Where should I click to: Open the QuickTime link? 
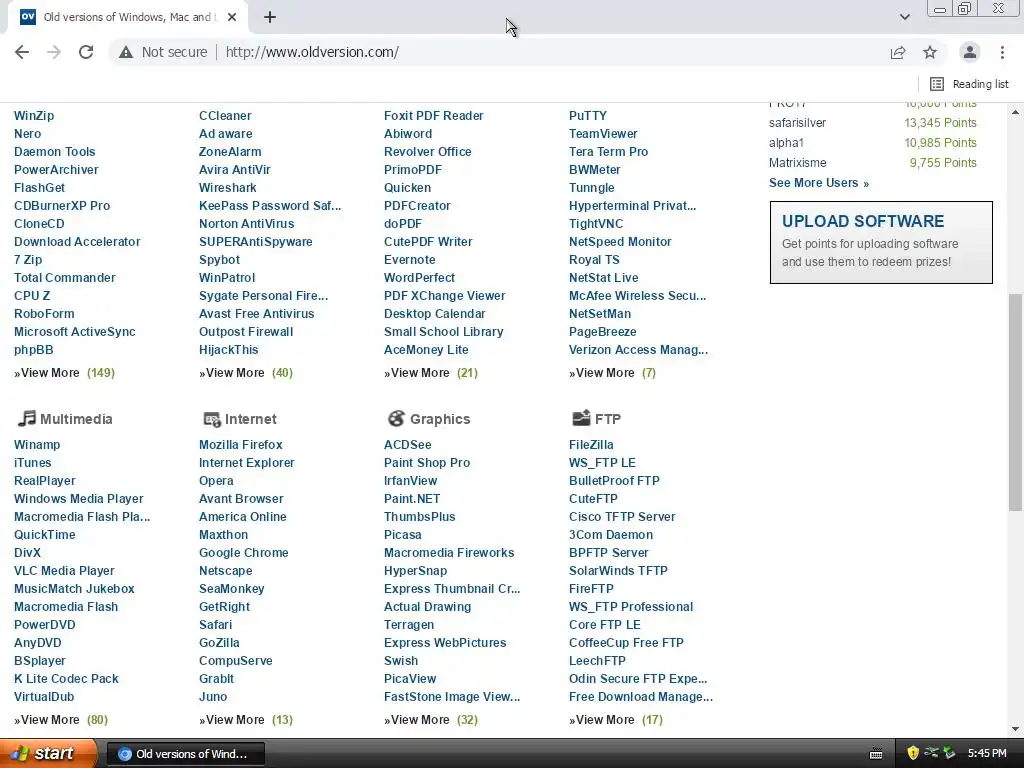point(44,535)
